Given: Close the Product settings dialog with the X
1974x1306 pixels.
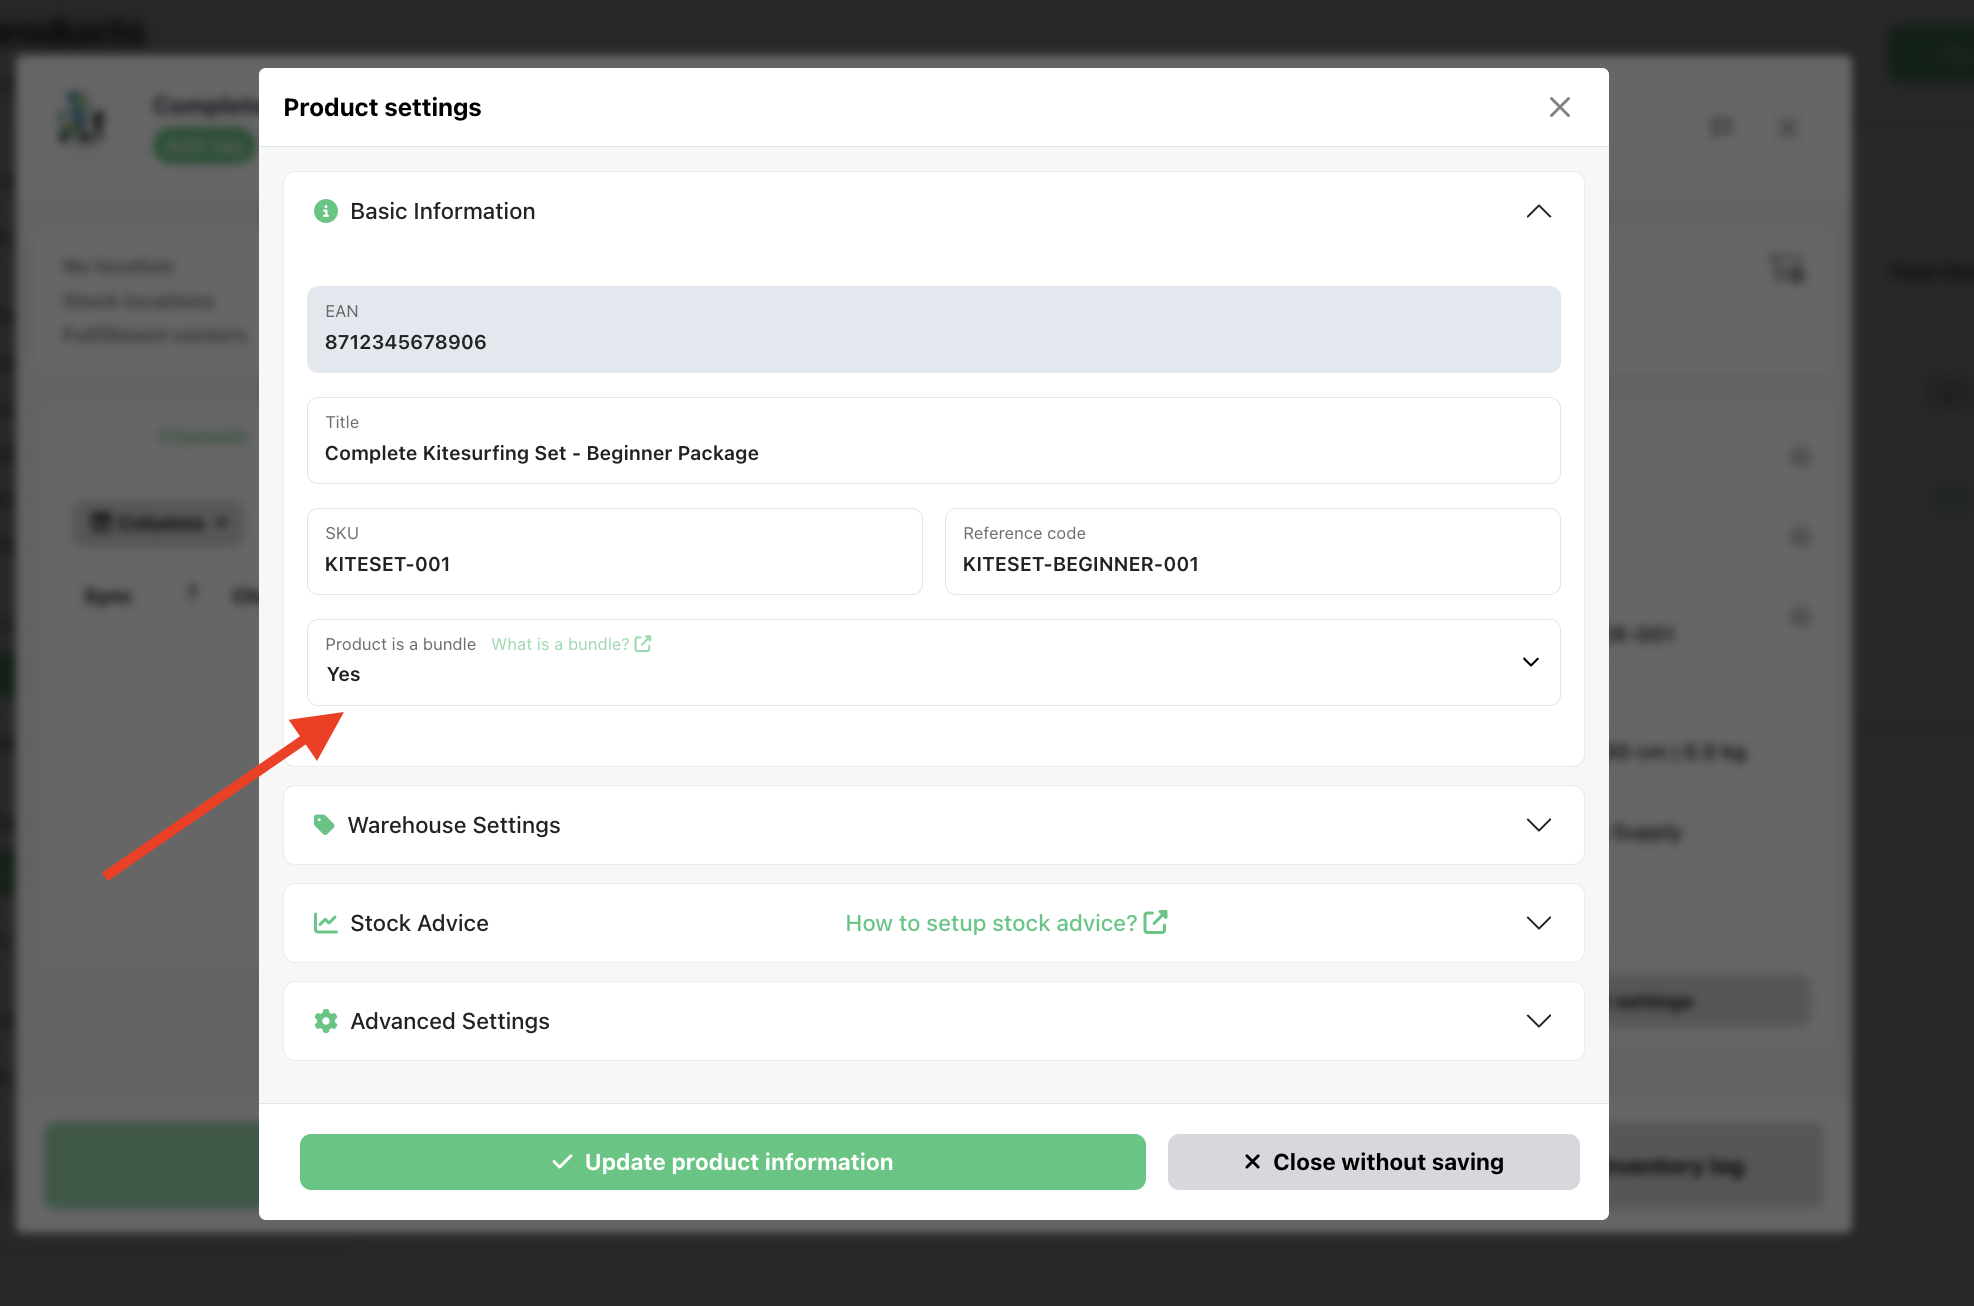Looking at the screenshot, I should point(1559,107).
